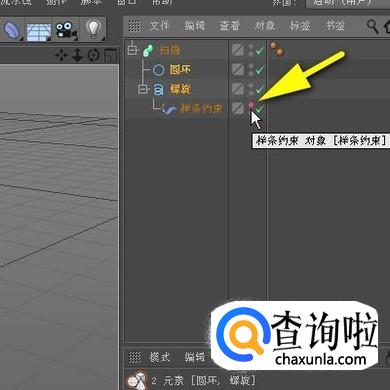Image resolution: width=390 pixels, height=390 pixels.
Task: Open the 文件 menu in object manager
Action: [159, 26]
